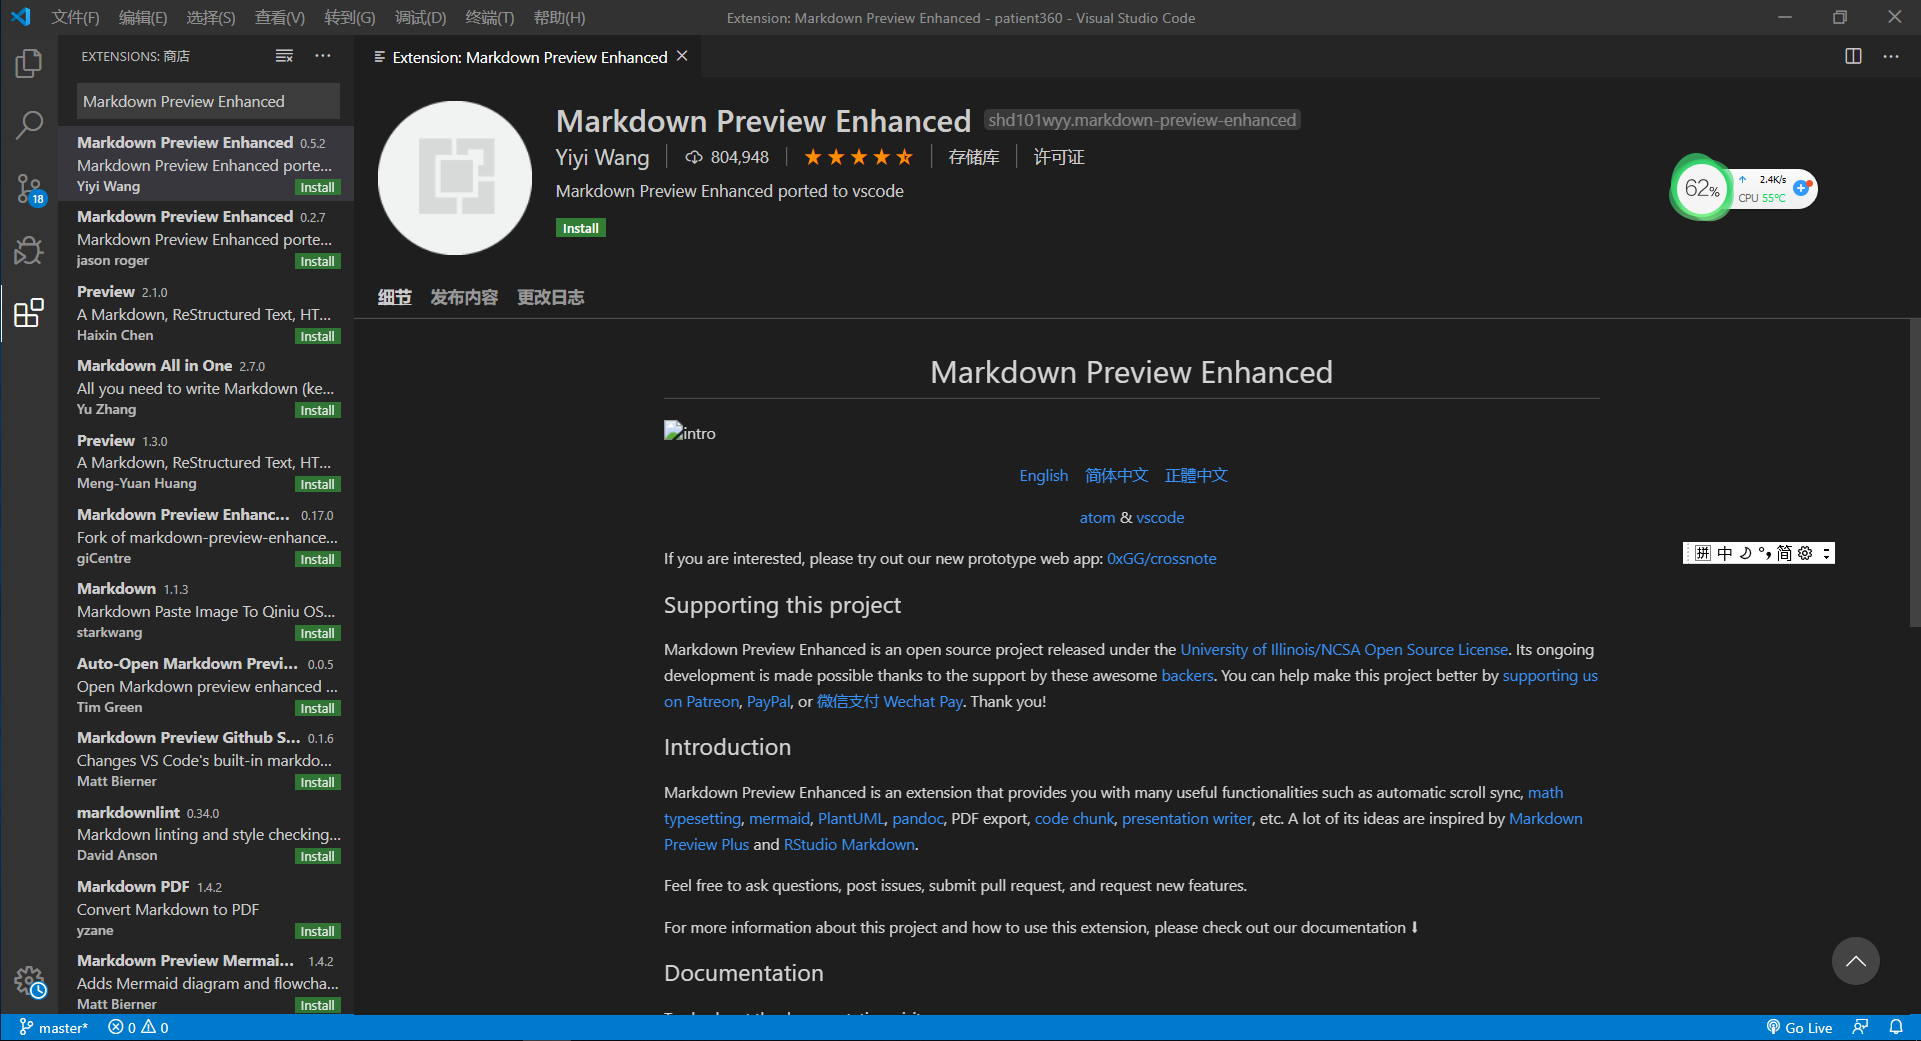Viewport: 1921px width, 1041px height.
Task: Open errors and warnings count in status bar
Action: pos(138,1028)
